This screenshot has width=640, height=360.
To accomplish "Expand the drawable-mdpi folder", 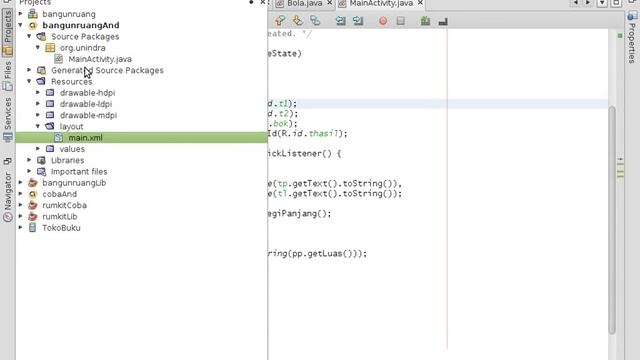I will (x=38, y=115).
